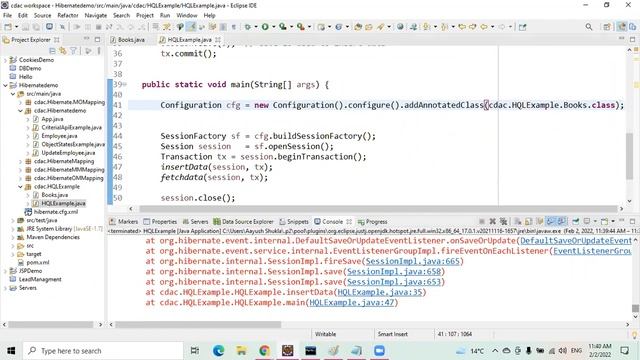
Task: Open the HQLExample.java:47 stack trace link
Action: (x=351, y=302)
